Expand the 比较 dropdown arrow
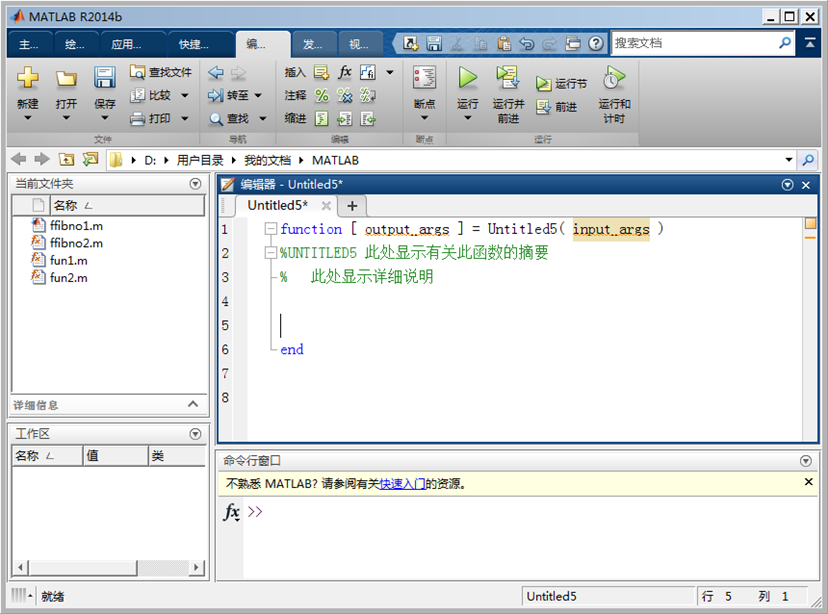This screenshot has width=828, height=614. [185, 96]
